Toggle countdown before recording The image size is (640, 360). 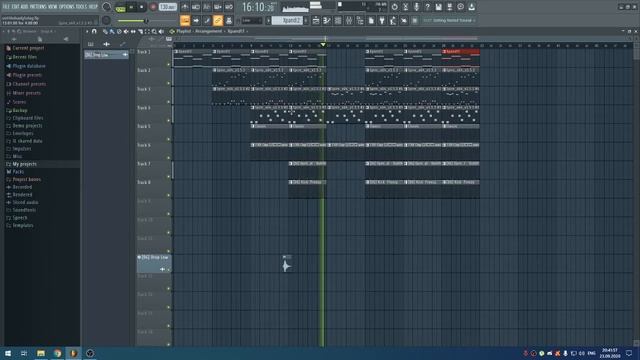pos(207,7)
